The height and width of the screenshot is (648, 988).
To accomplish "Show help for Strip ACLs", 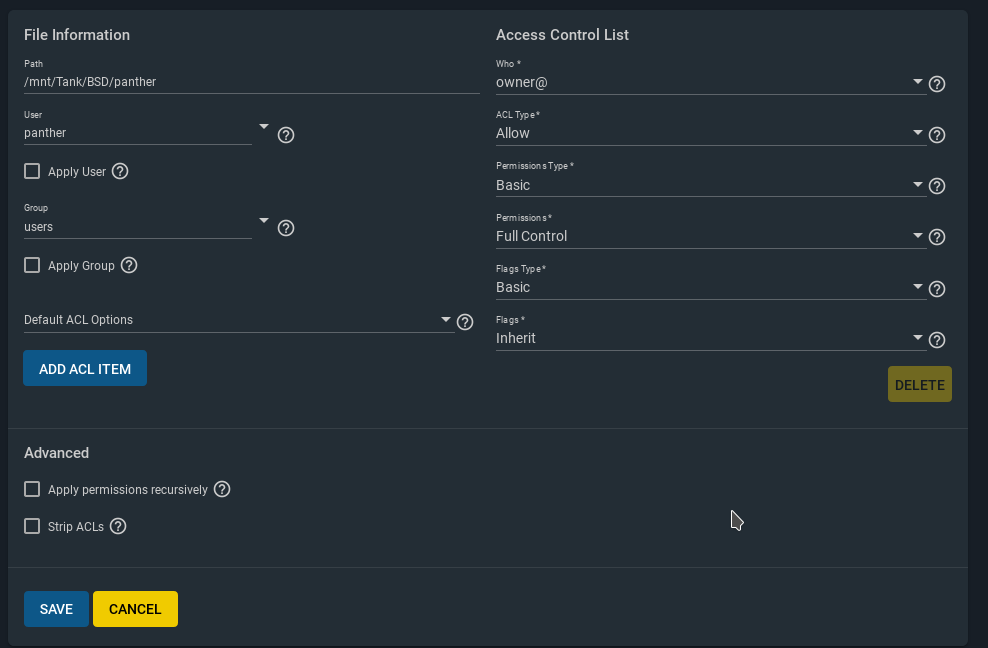I will click(x=118, y=526).
